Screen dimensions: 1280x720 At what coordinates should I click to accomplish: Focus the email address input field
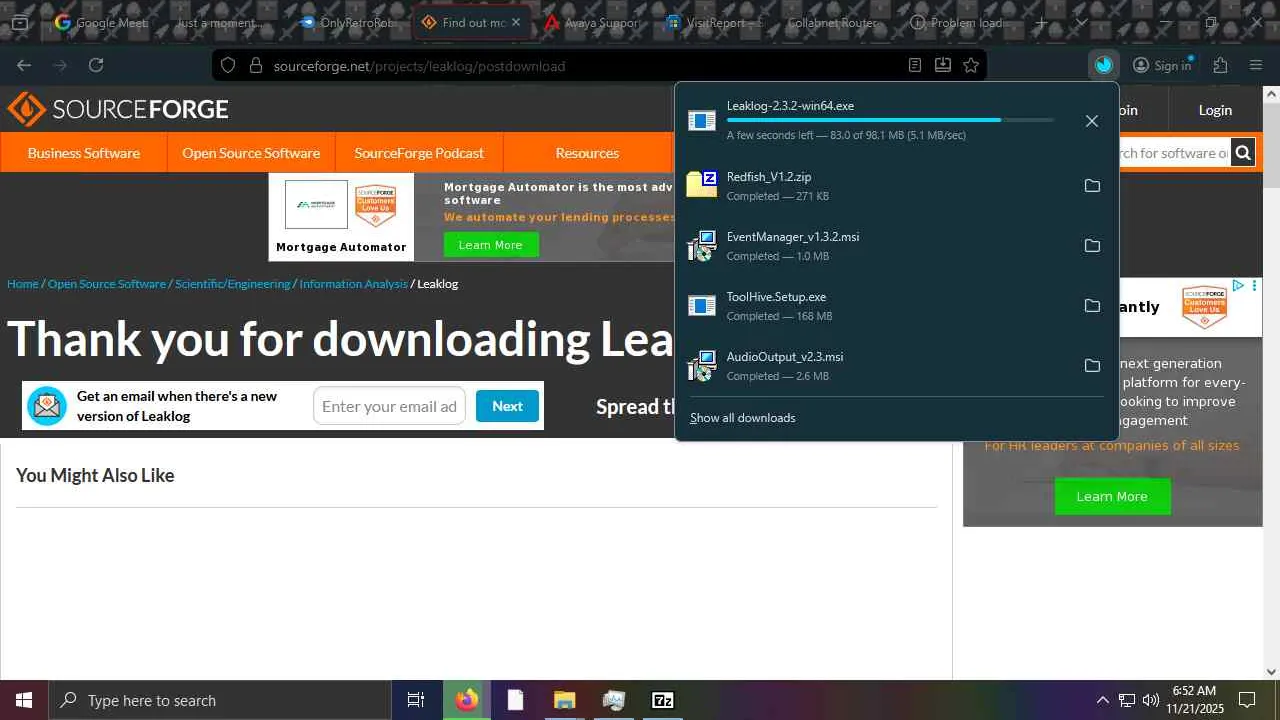click(x=389, y=406)
